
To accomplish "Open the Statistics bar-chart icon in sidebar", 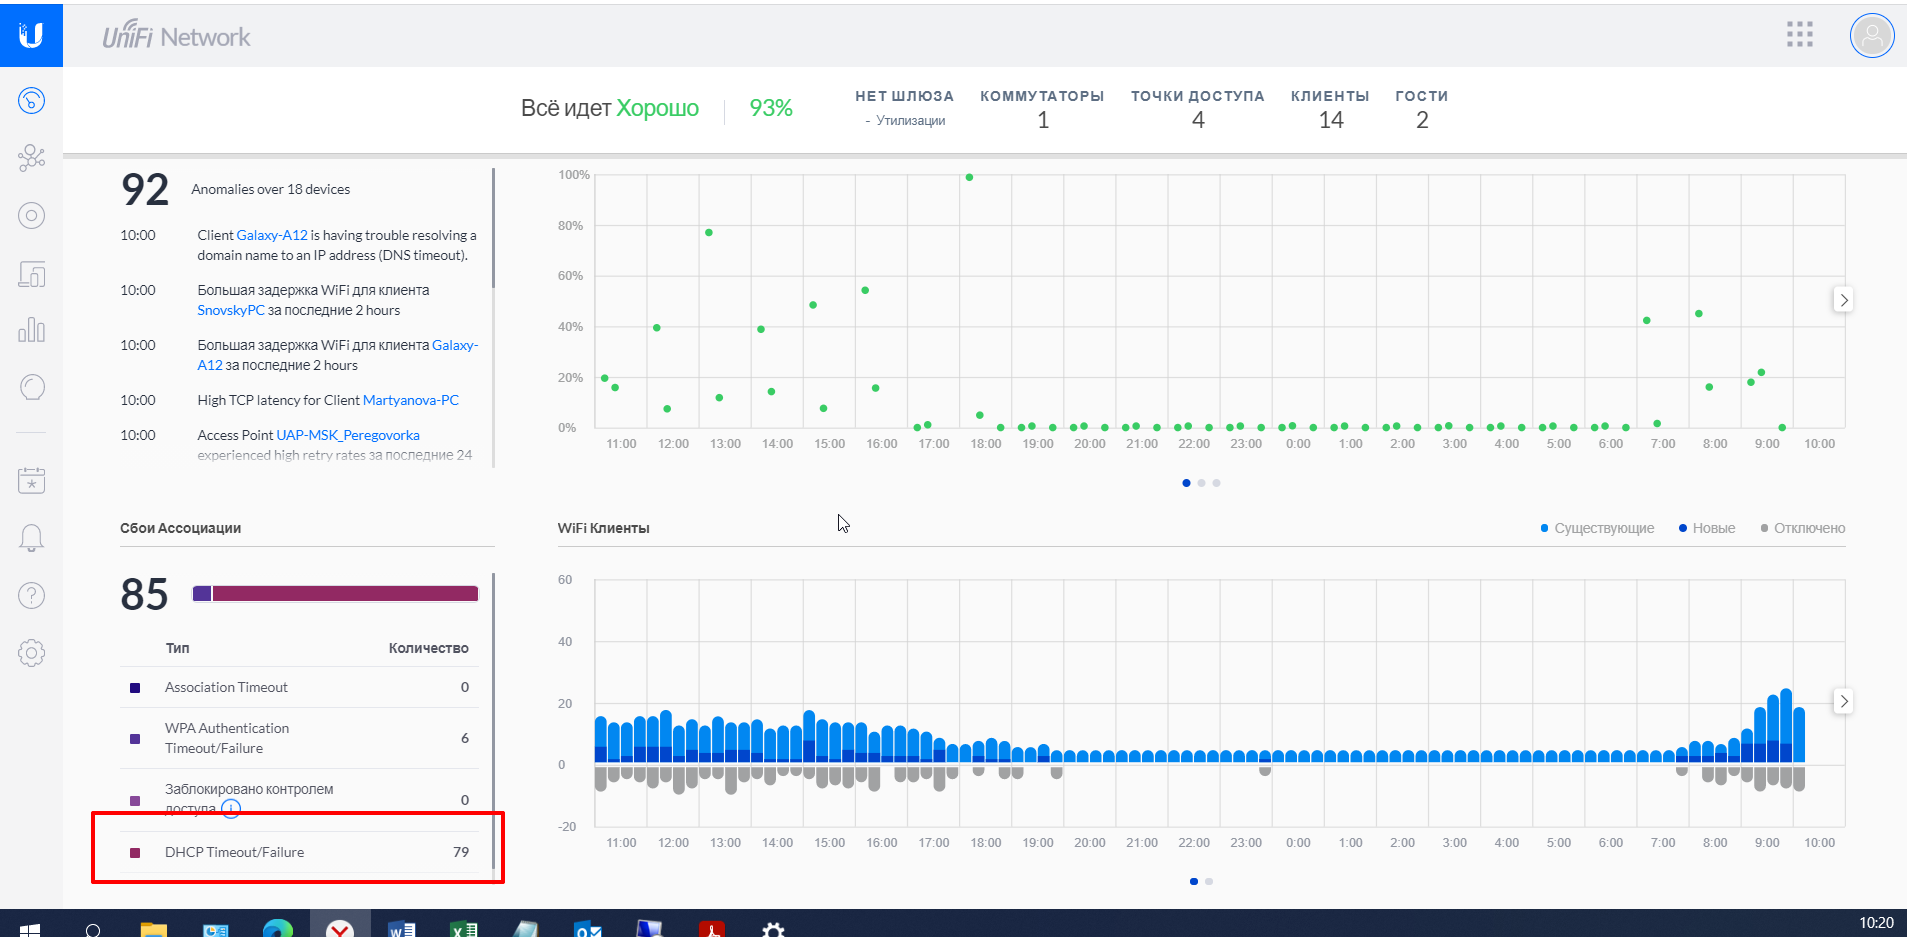I will pos(32,330).
